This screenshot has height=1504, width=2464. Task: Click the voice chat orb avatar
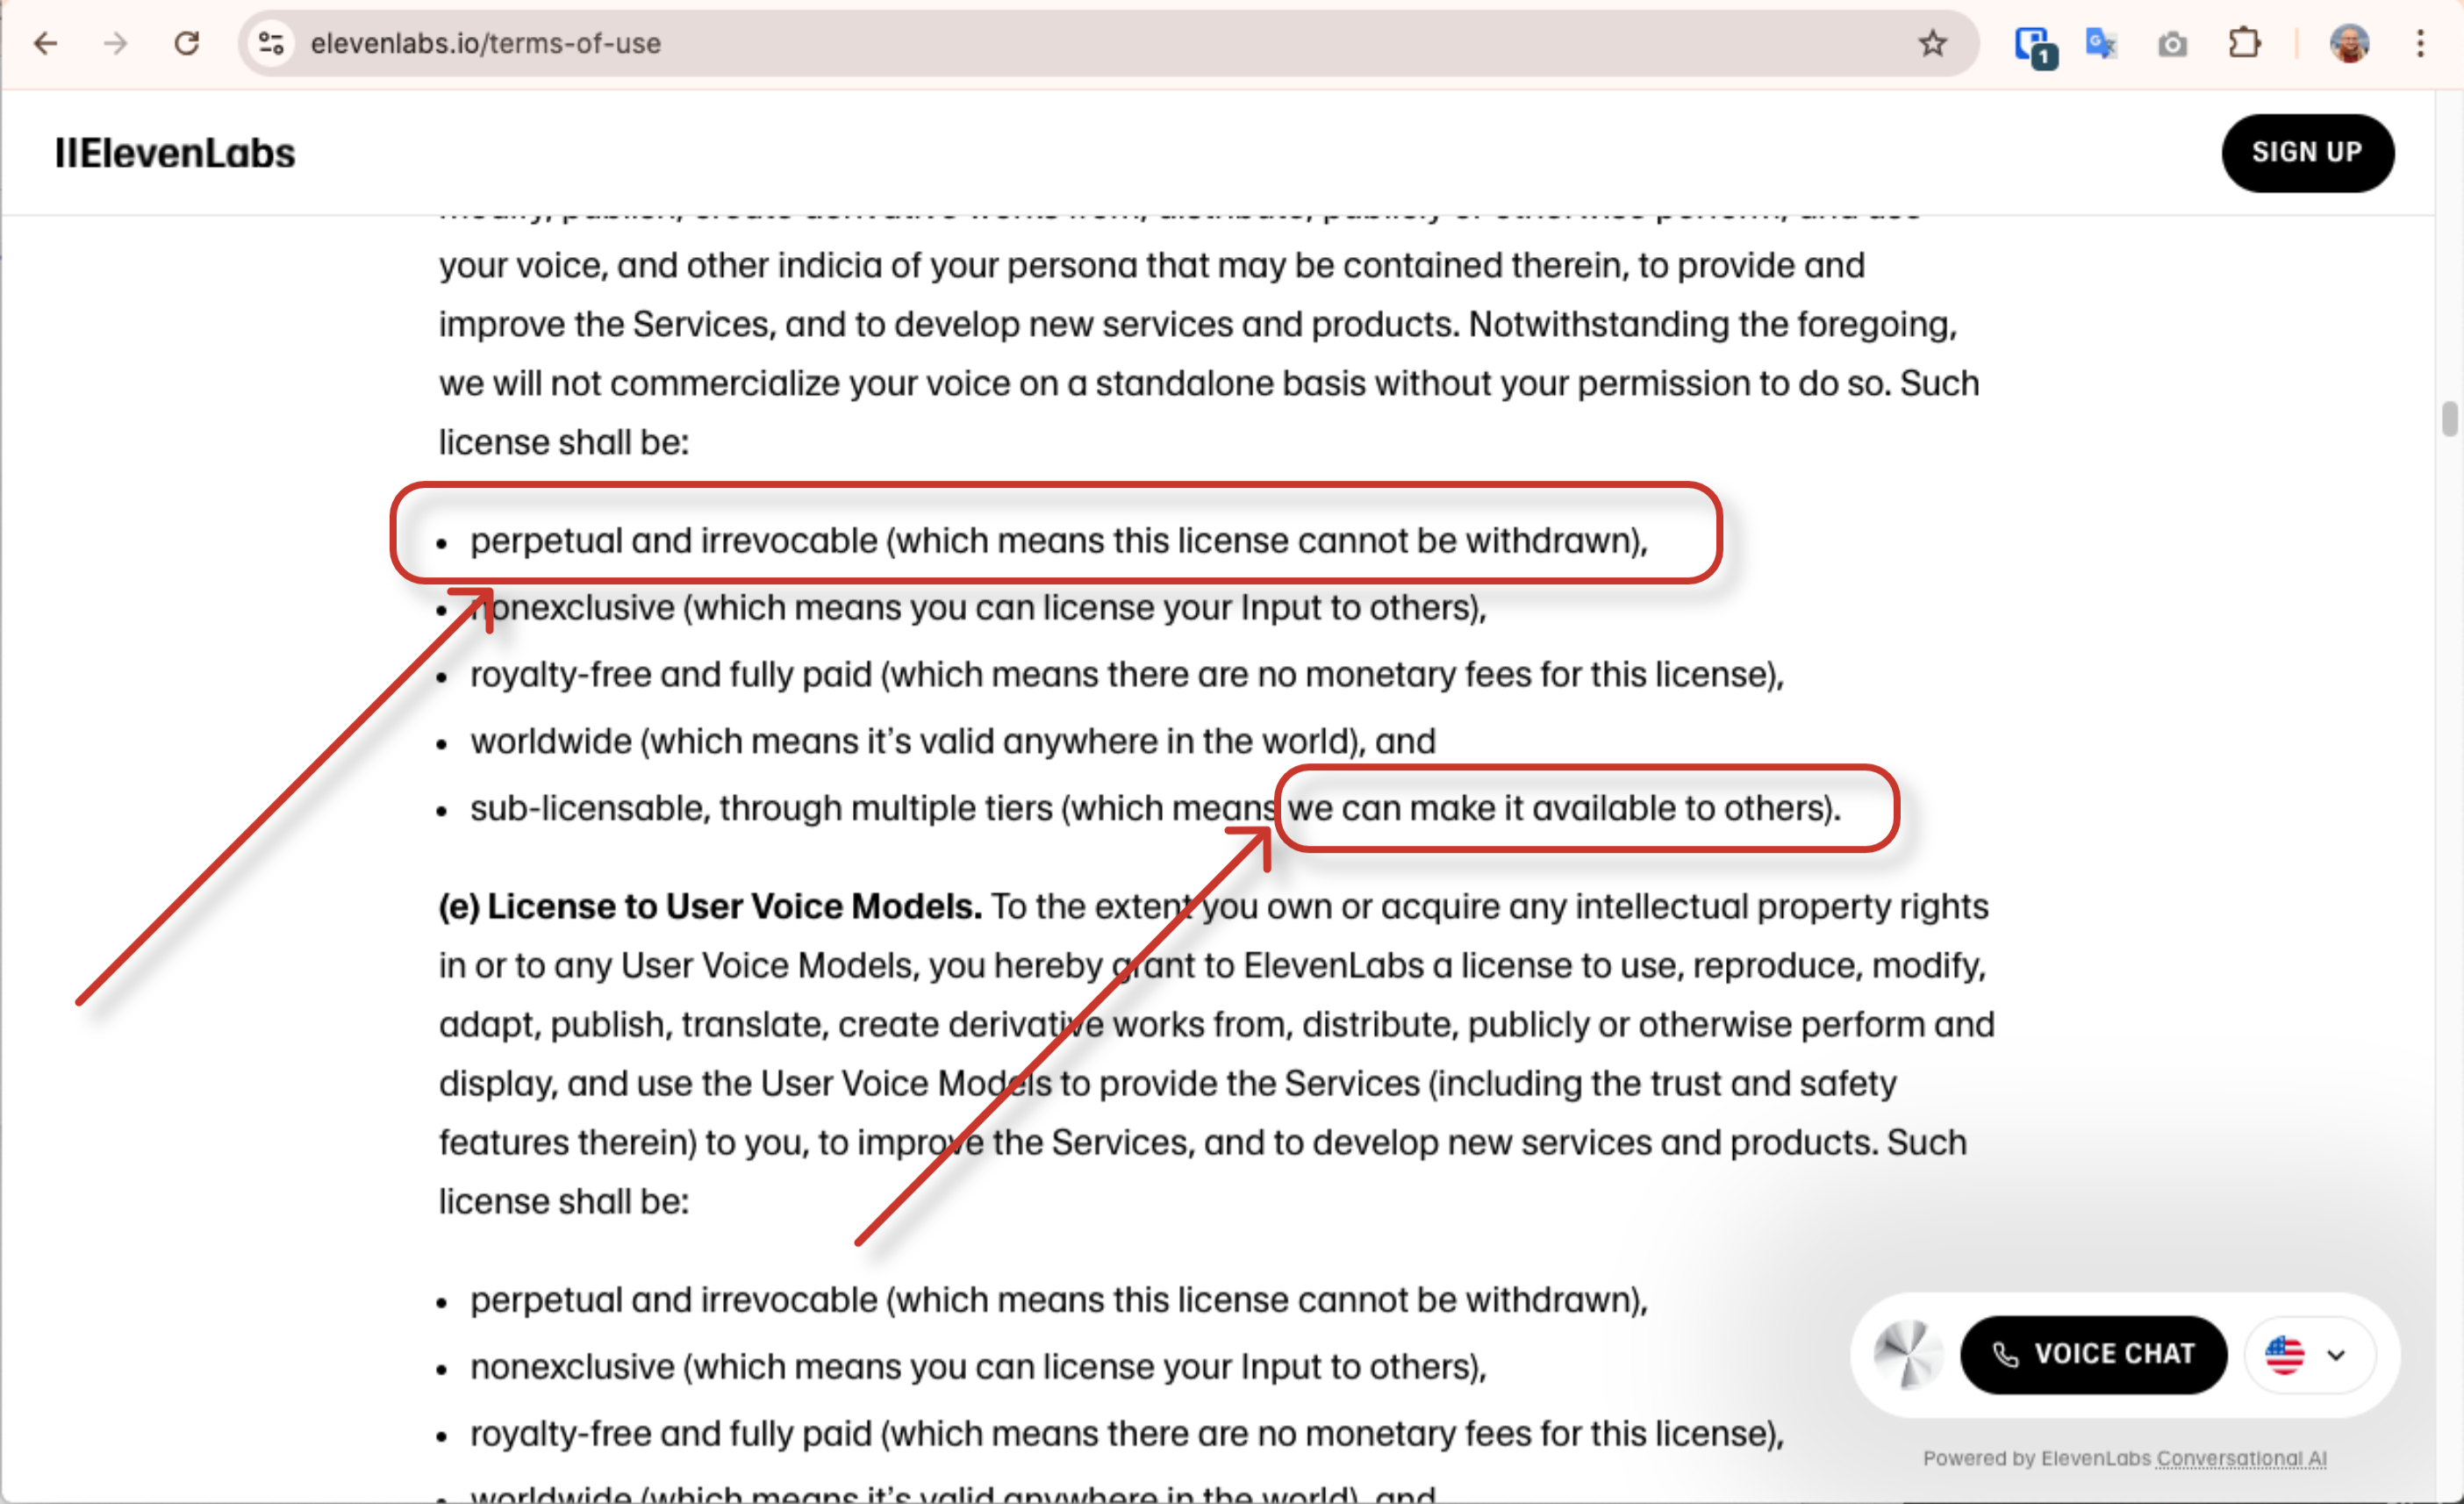point(1906,1354)
